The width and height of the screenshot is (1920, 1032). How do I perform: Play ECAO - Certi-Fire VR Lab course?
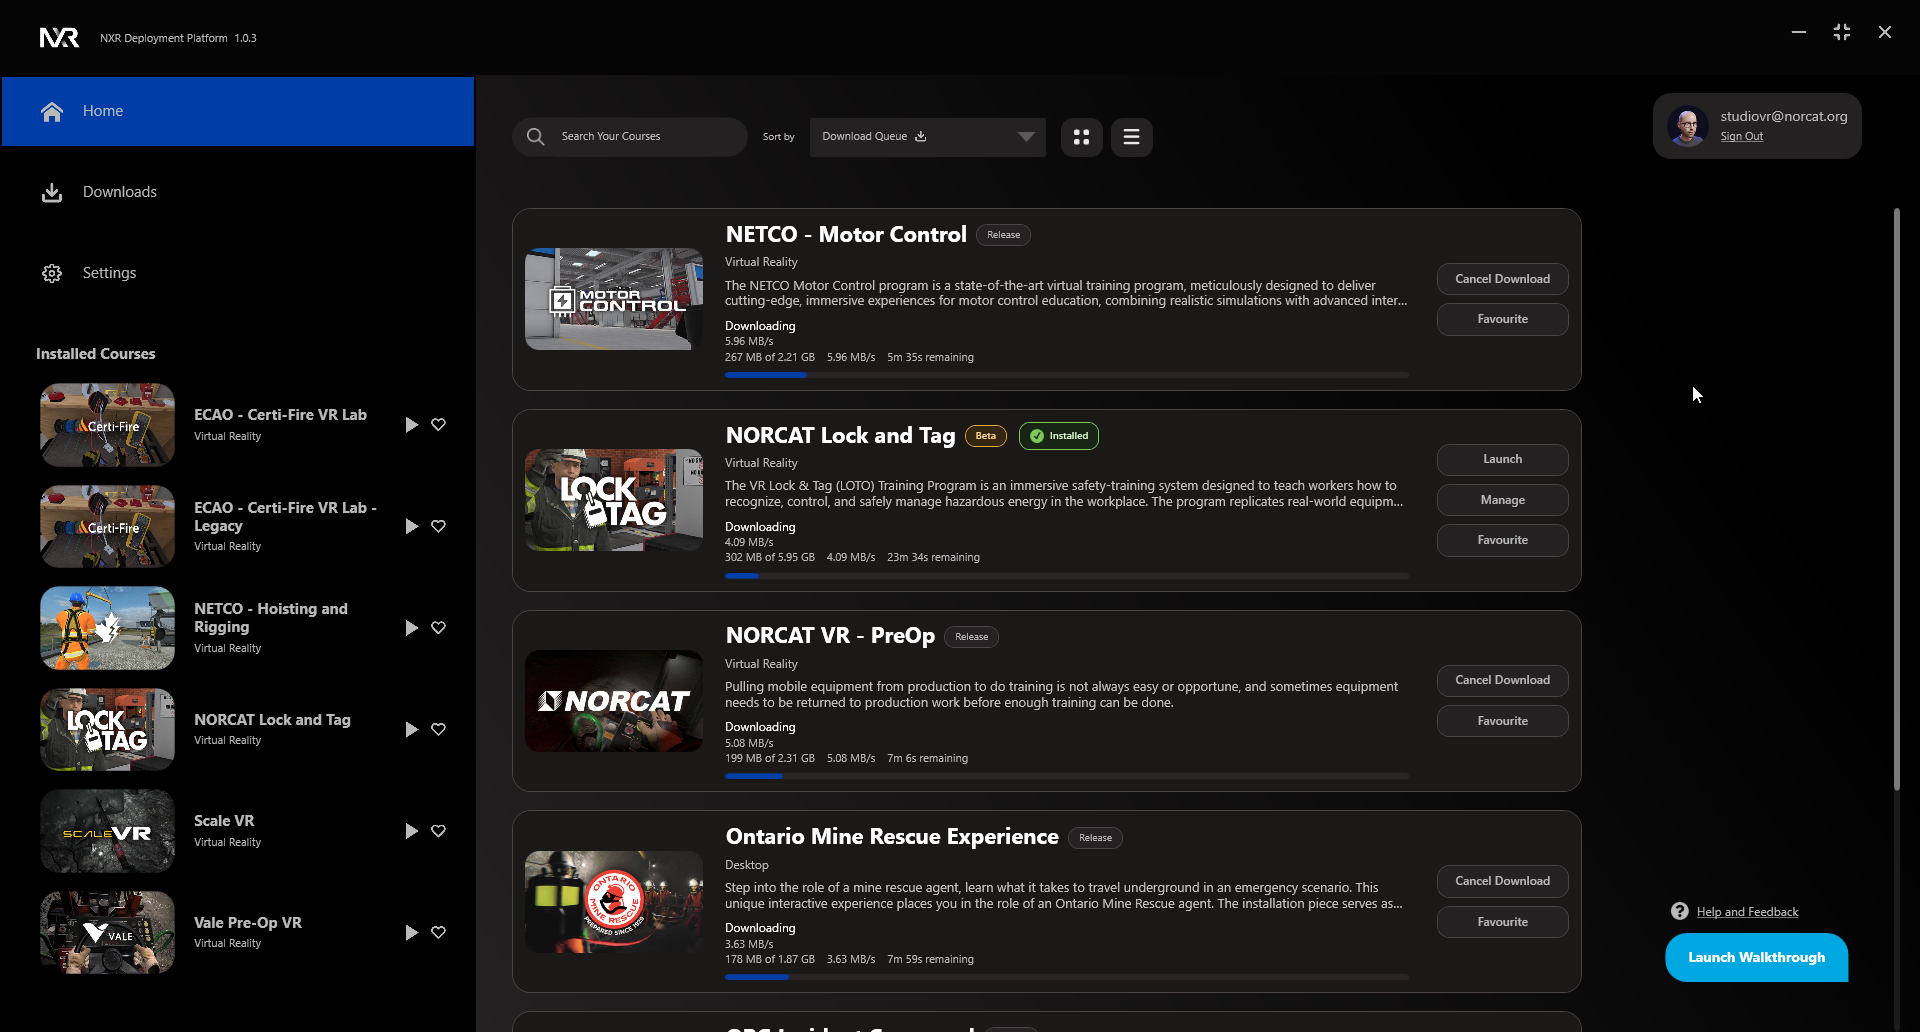tap(411, 425)
